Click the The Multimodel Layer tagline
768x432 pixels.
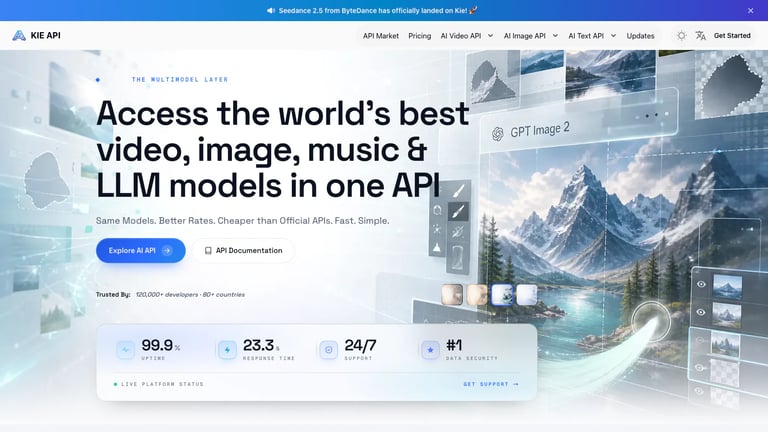tap(180, 79)
